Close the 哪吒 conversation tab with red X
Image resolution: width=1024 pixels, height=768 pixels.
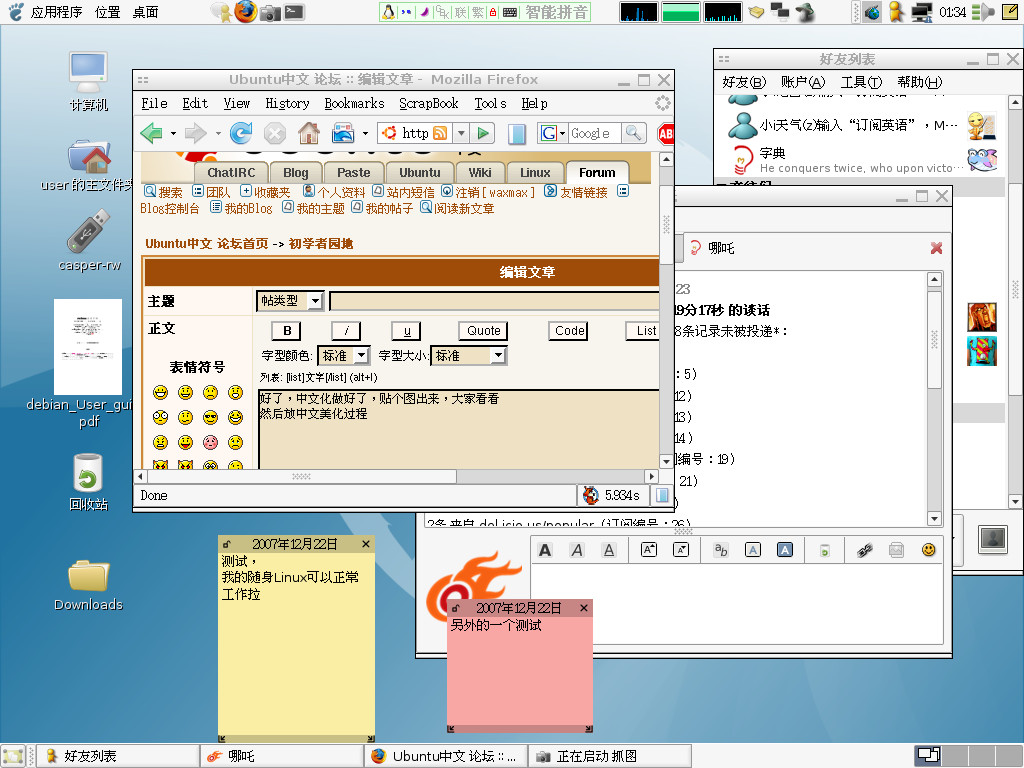point(936,248)
